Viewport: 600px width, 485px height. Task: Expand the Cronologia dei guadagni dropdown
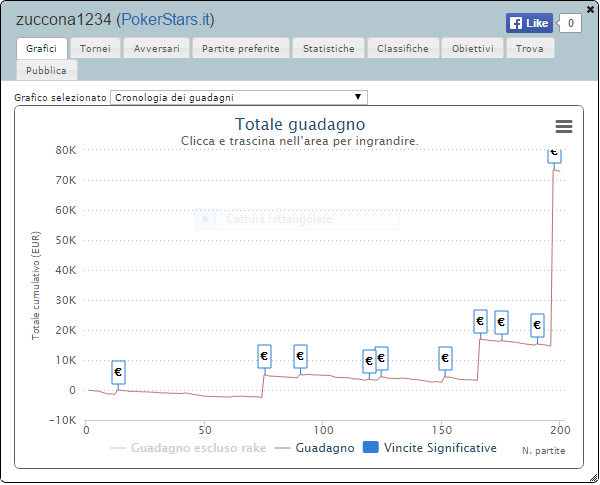(x=239, y=97)
